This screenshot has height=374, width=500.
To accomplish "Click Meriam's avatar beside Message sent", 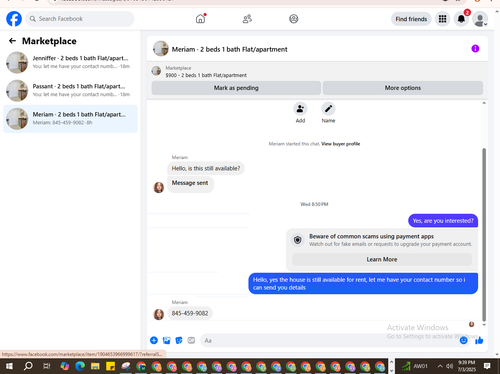I will tap(159, 187).
